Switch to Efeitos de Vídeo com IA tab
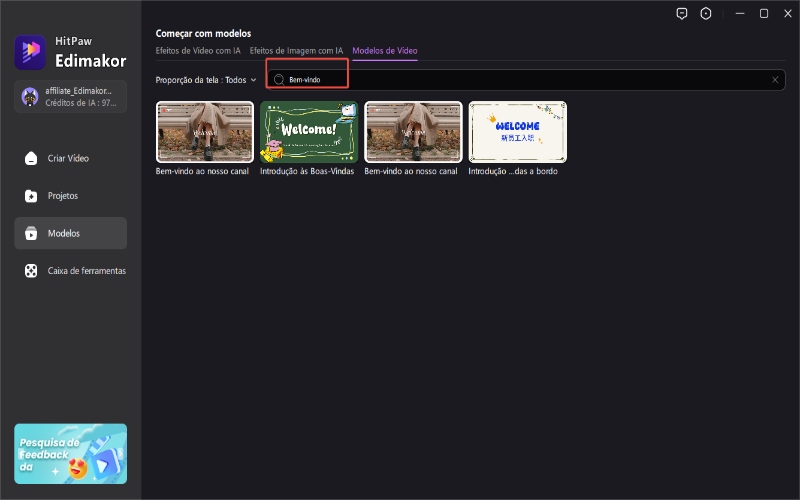The height and width of the screenshot is (500, 800). point(198,50)
